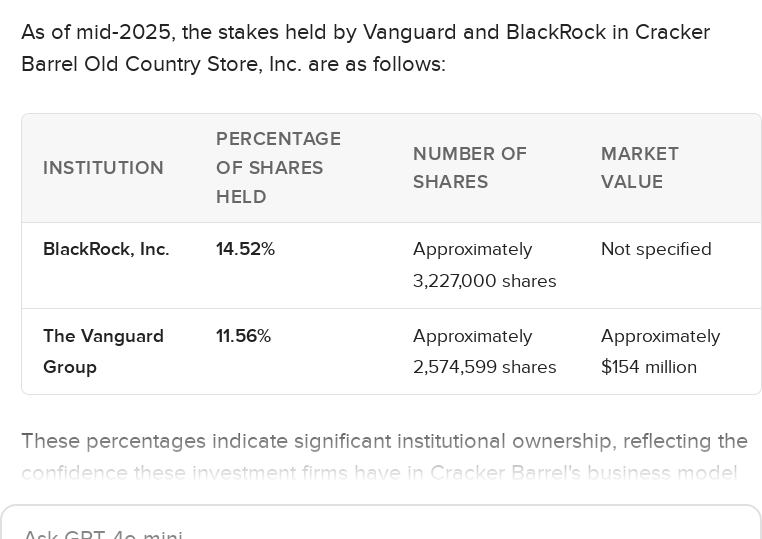Click the INSTITUTION column header
This screenshot has height=539, width=762.
103,168
